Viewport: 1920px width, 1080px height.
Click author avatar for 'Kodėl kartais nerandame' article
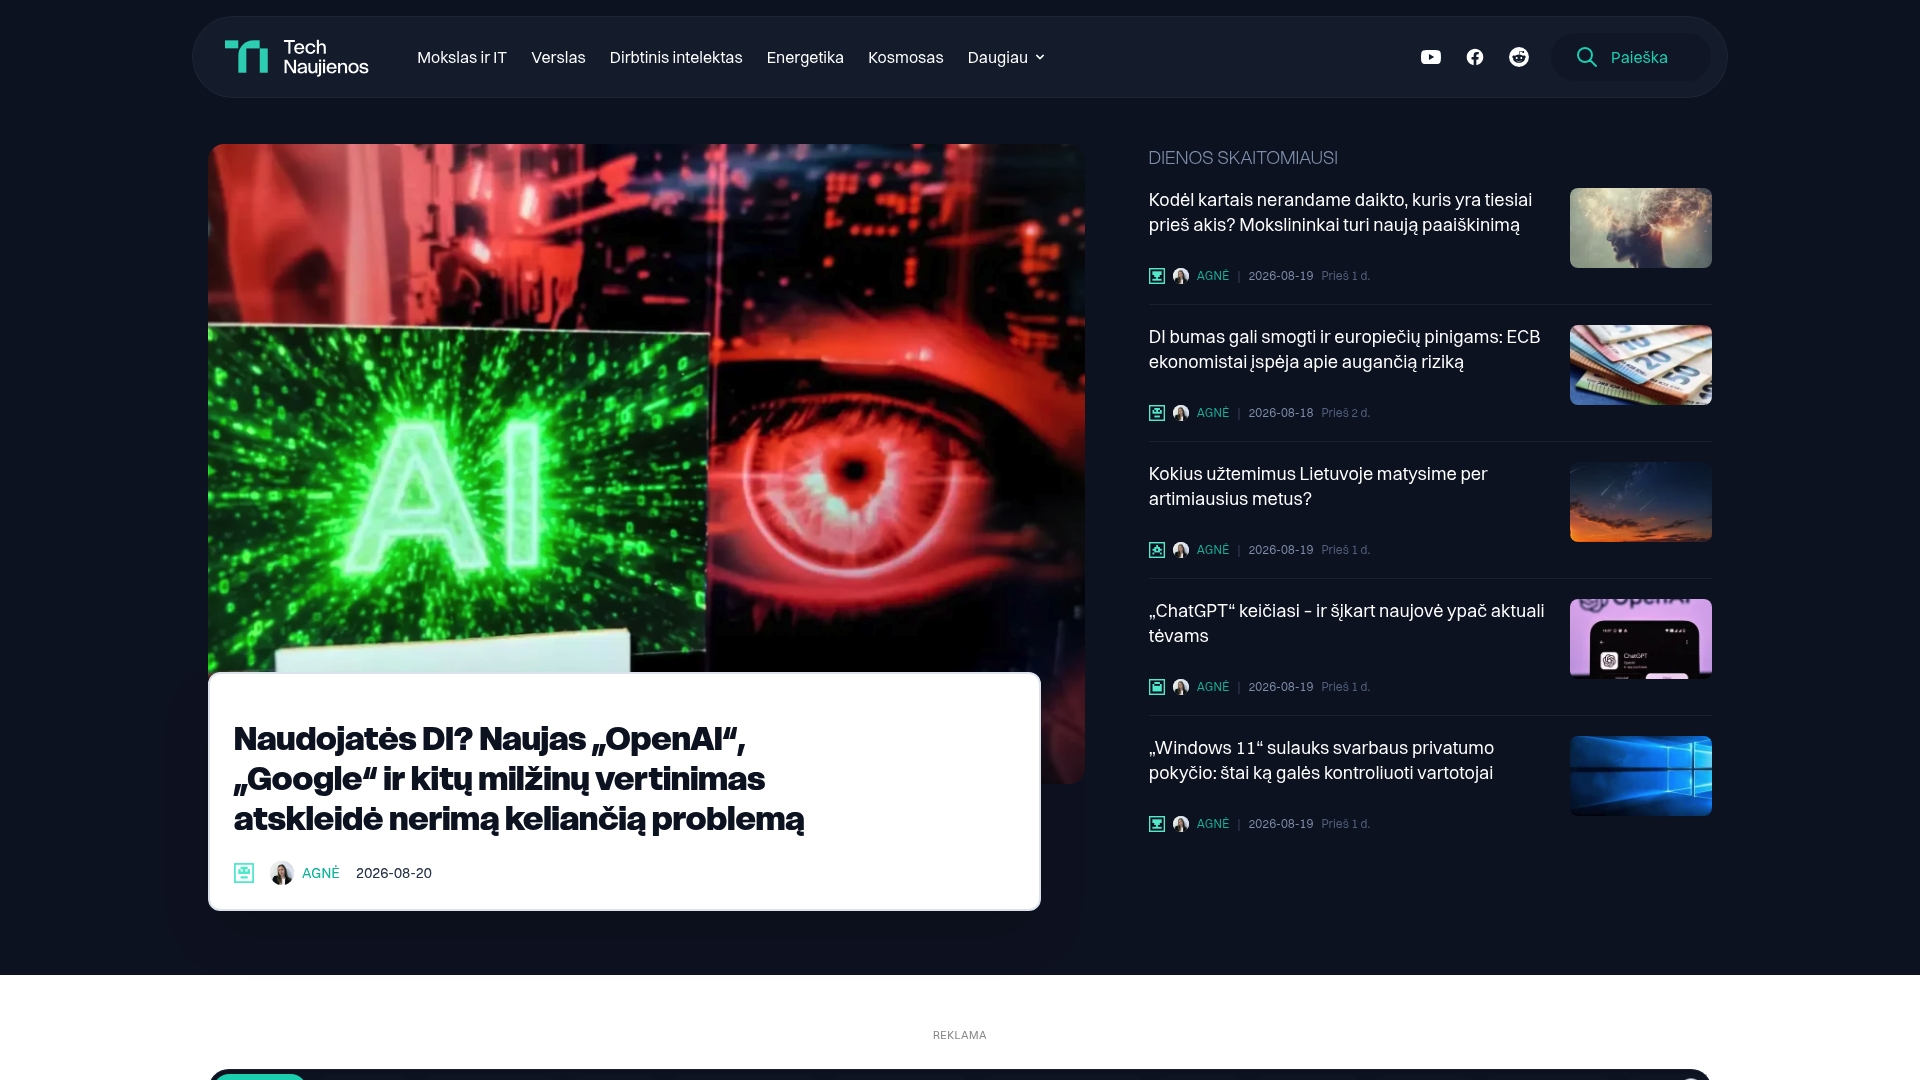tap(1181, 276)
